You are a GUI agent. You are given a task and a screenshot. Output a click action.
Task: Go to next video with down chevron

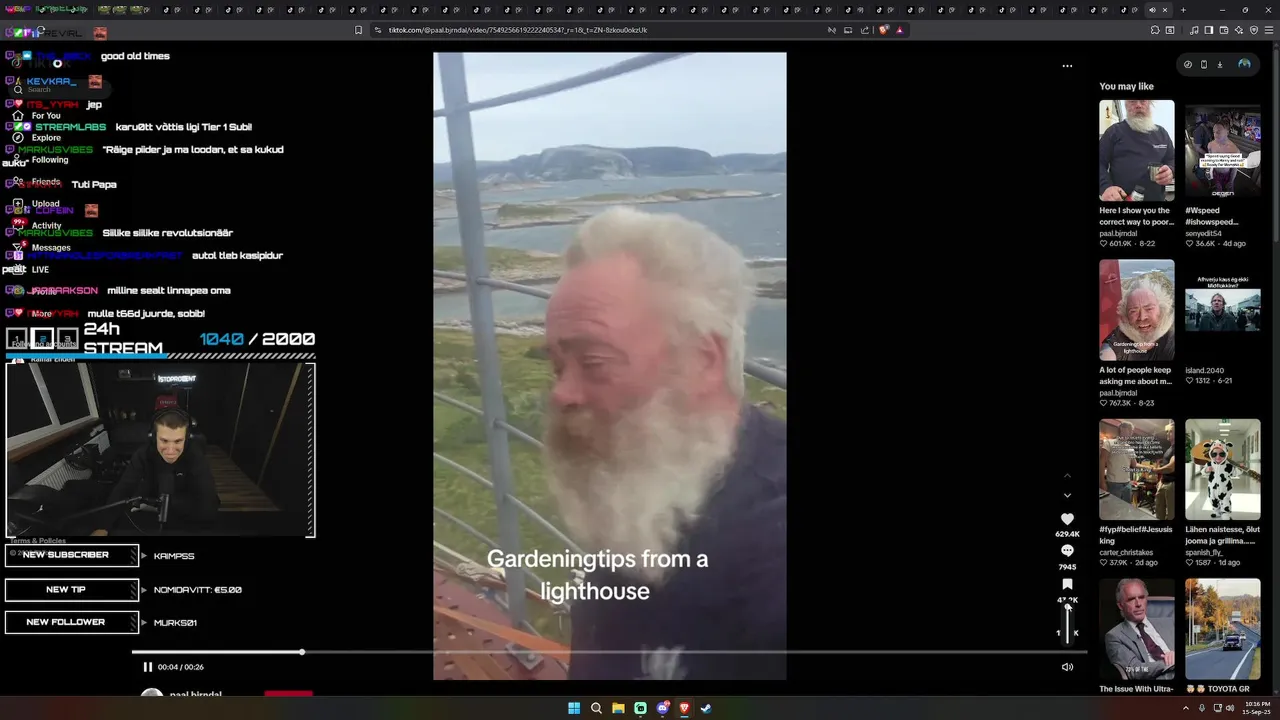[x=1067, y=495]
